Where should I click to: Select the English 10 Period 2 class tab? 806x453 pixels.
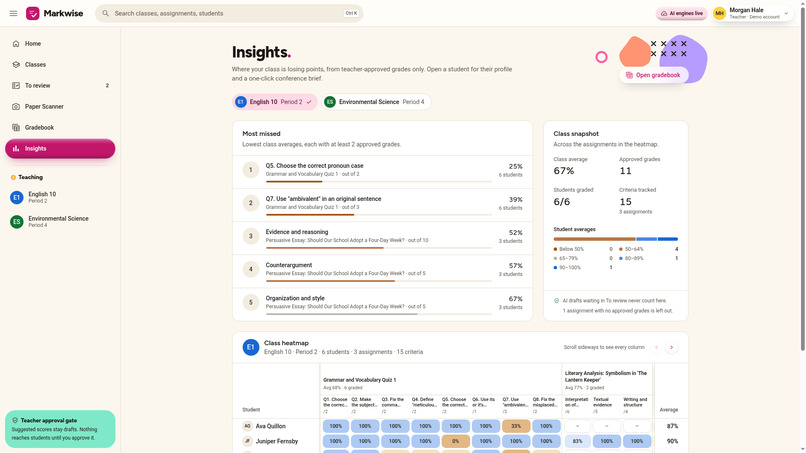(274, 102)
